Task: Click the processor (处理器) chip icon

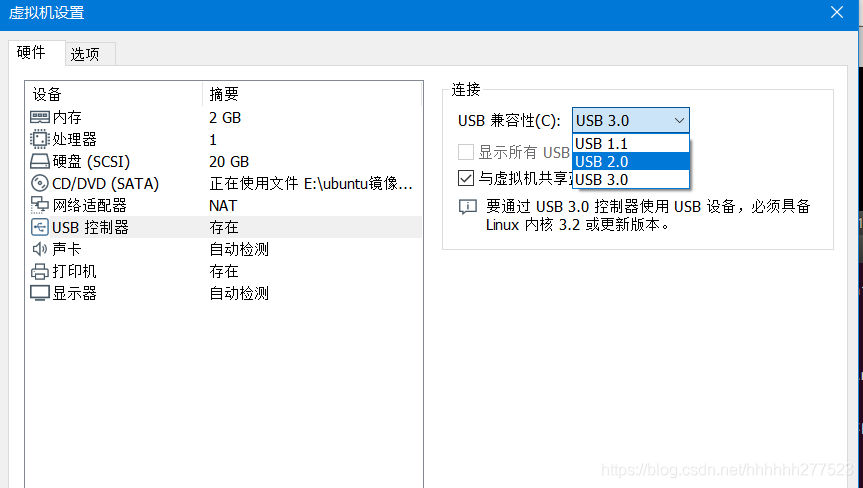Action: coord(40,139)
